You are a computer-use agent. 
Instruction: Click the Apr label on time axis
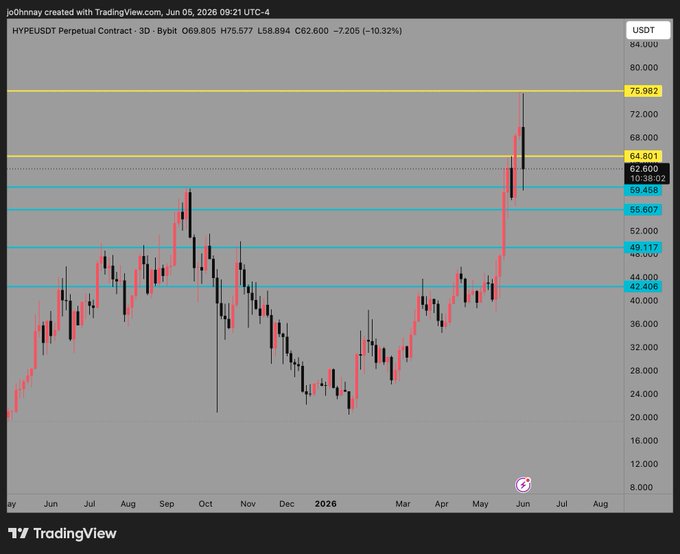441,504
